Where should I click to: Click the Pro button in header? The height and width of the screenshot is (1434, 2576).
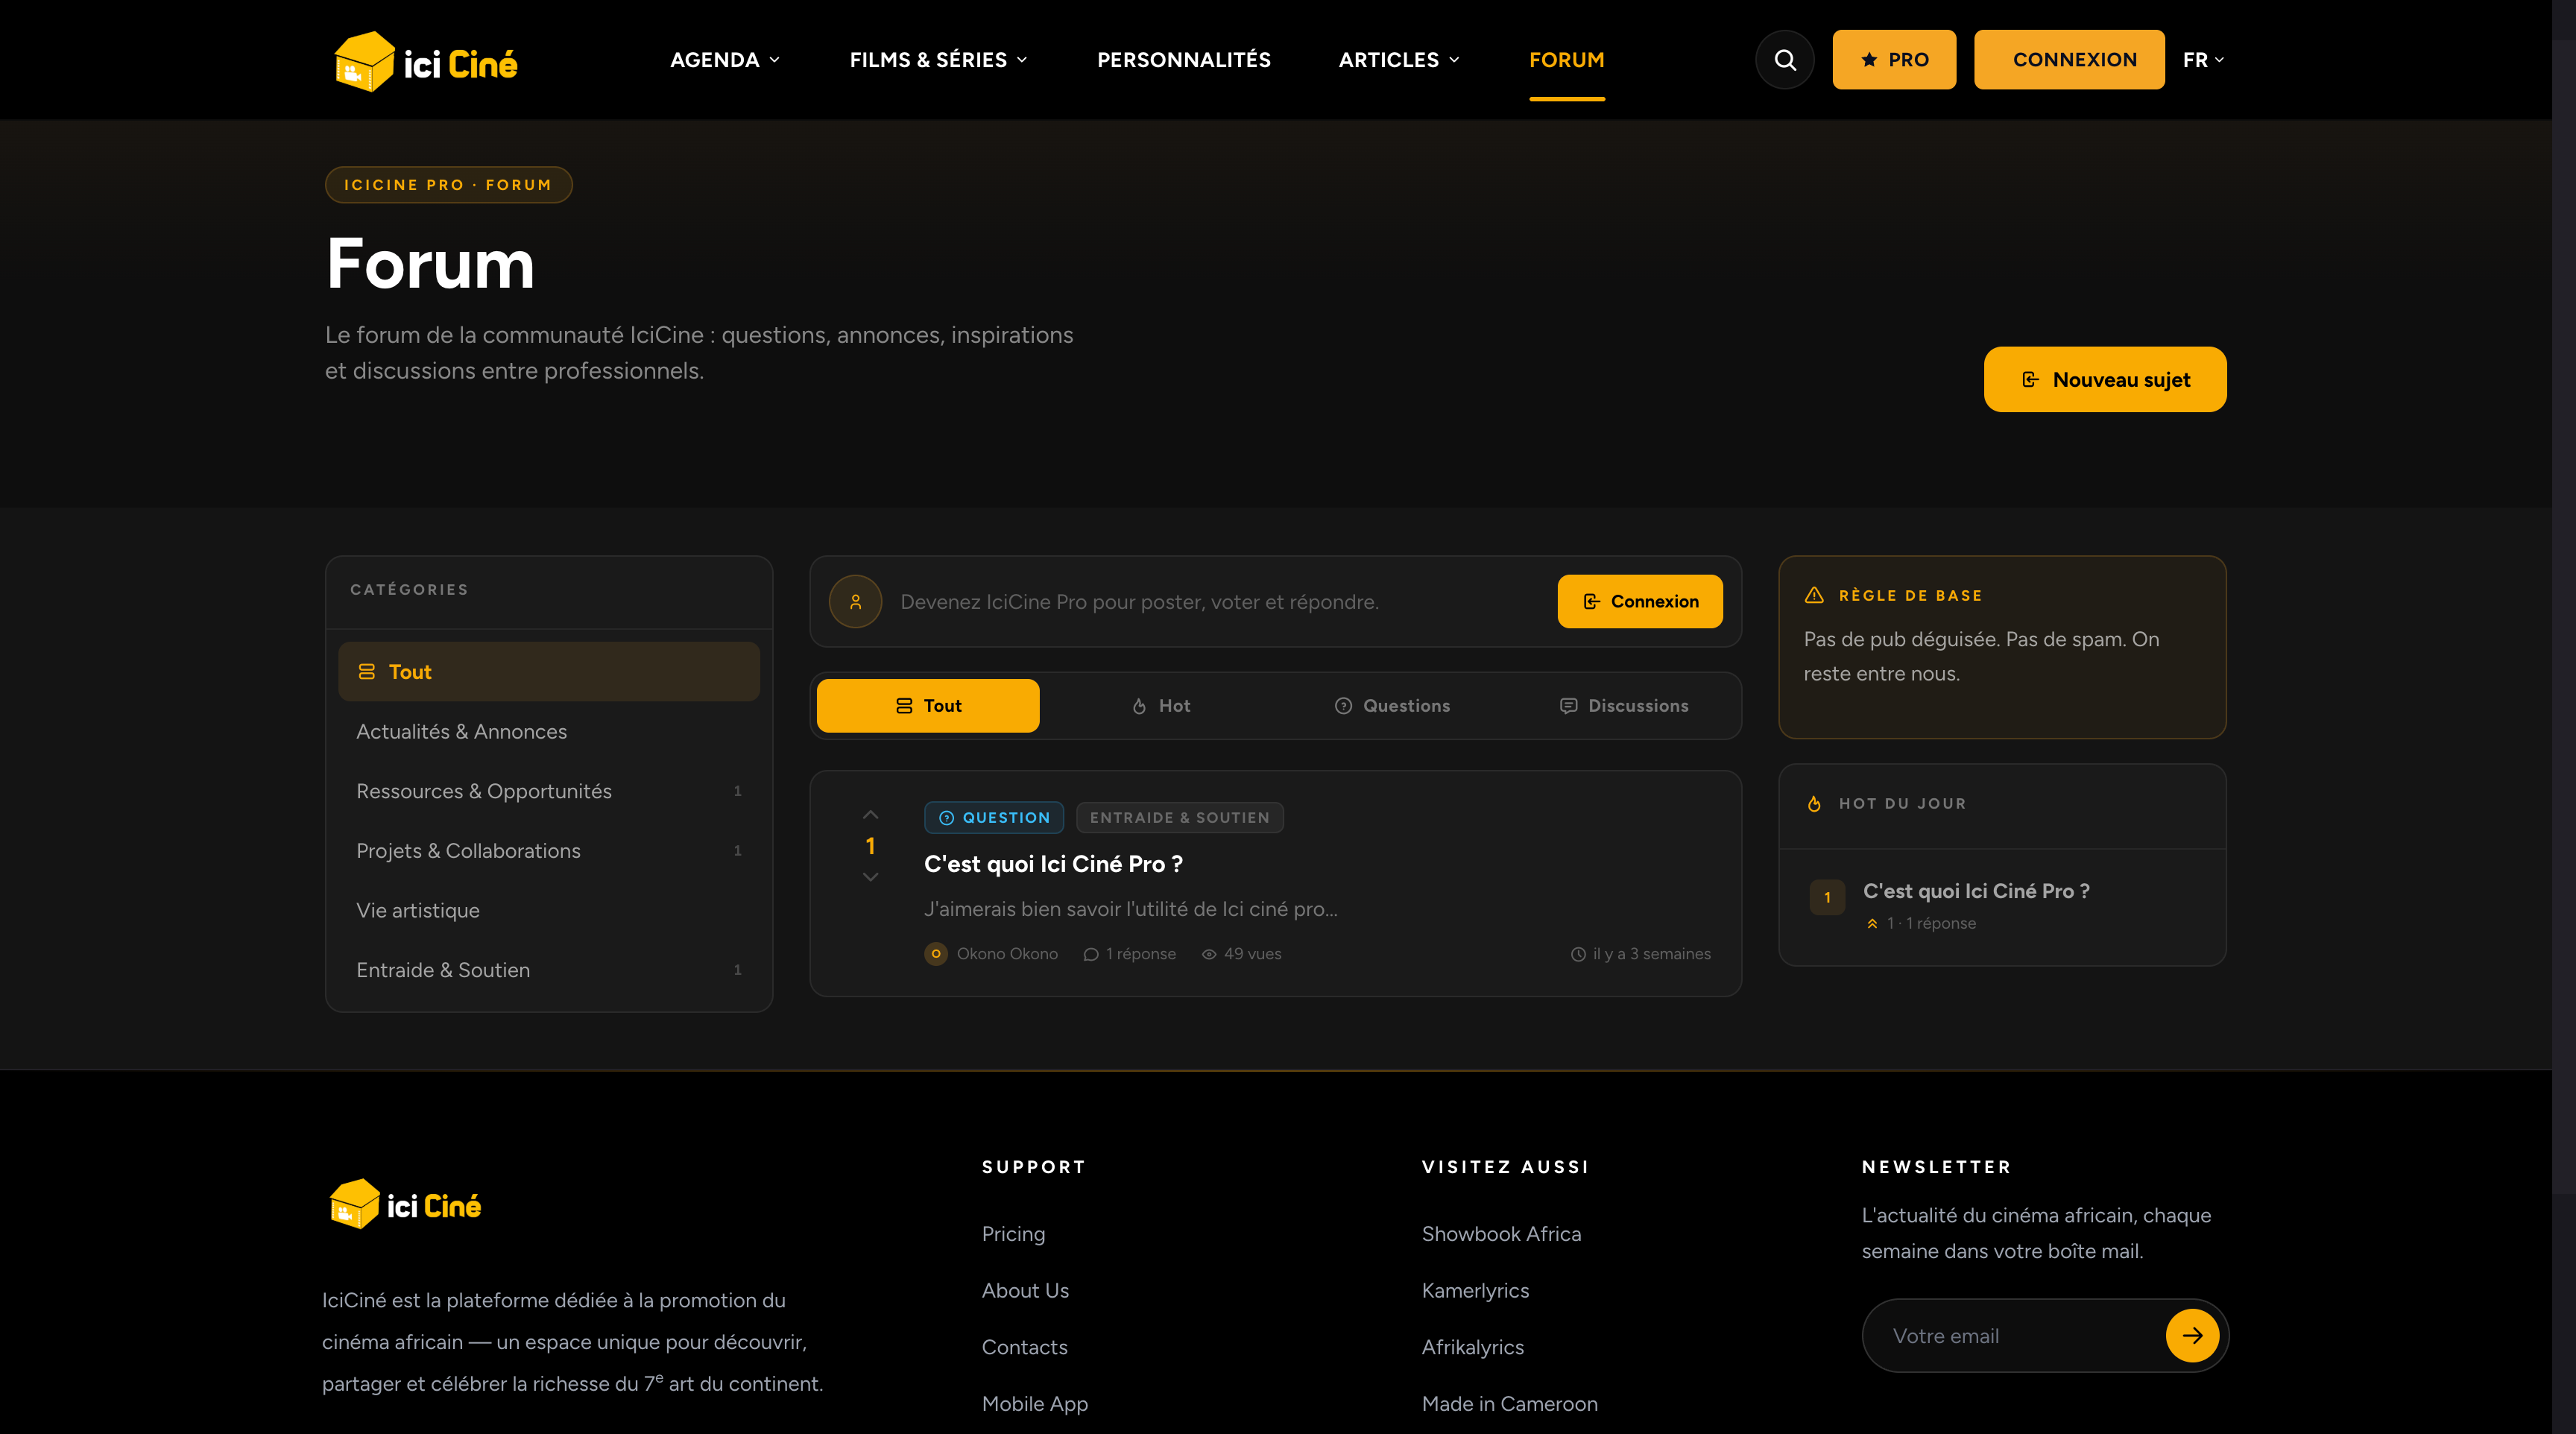click(x=1894, y=60)
